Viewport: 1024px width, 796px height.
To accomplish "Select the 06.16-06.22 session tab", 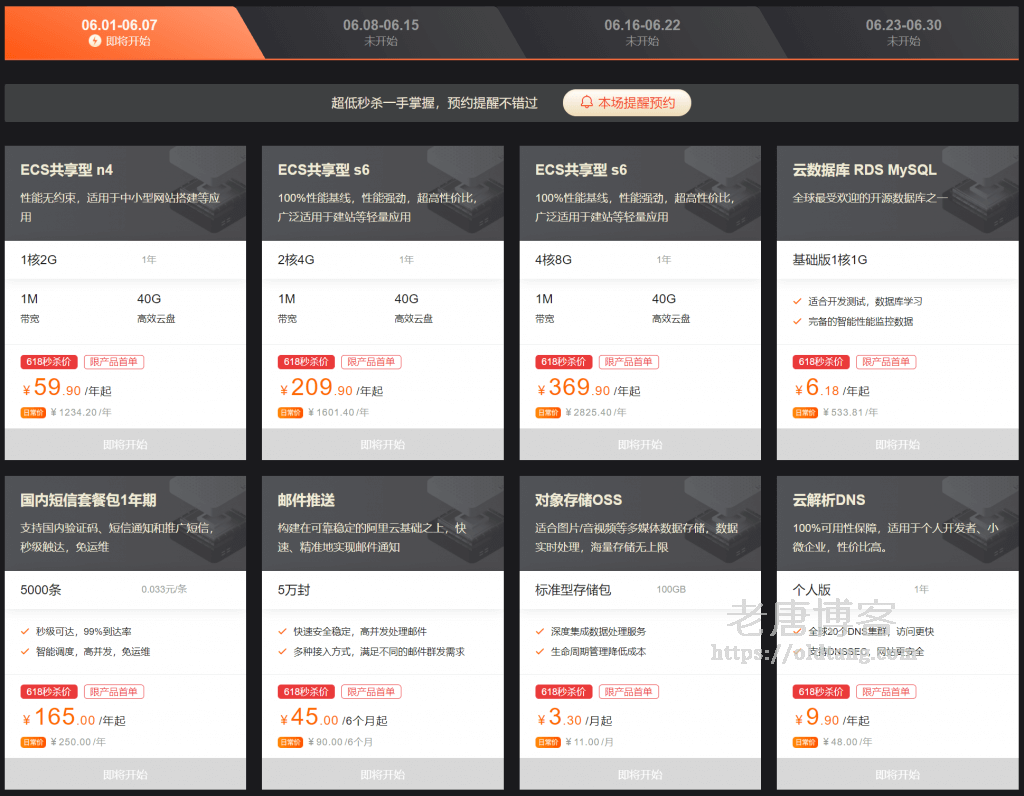I will 642,32.
